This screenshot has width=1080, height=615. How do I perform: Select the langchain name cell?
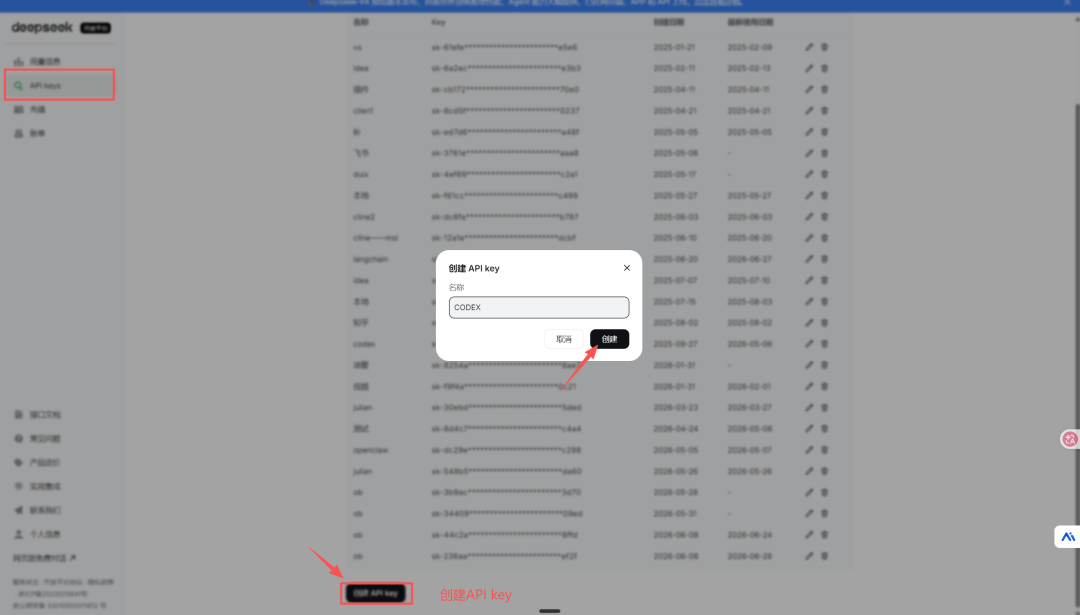371,259
